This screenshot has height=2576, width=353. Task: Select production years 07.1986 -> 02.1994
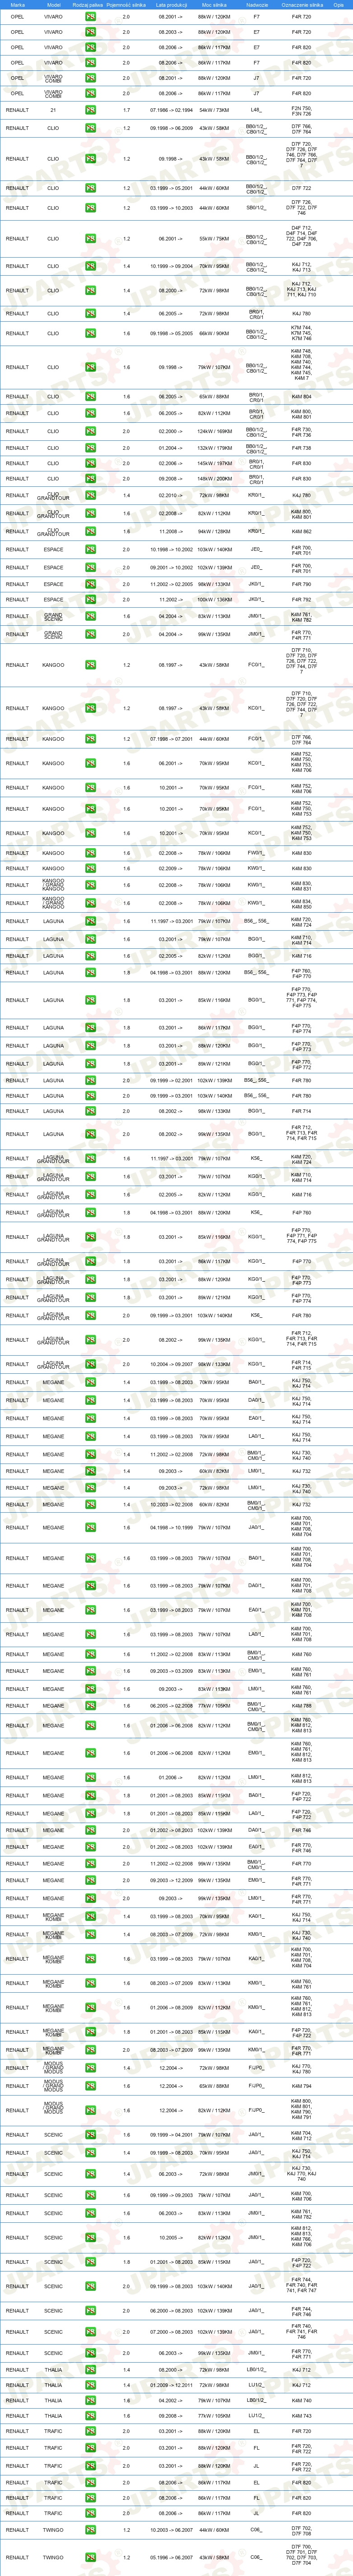172,110
